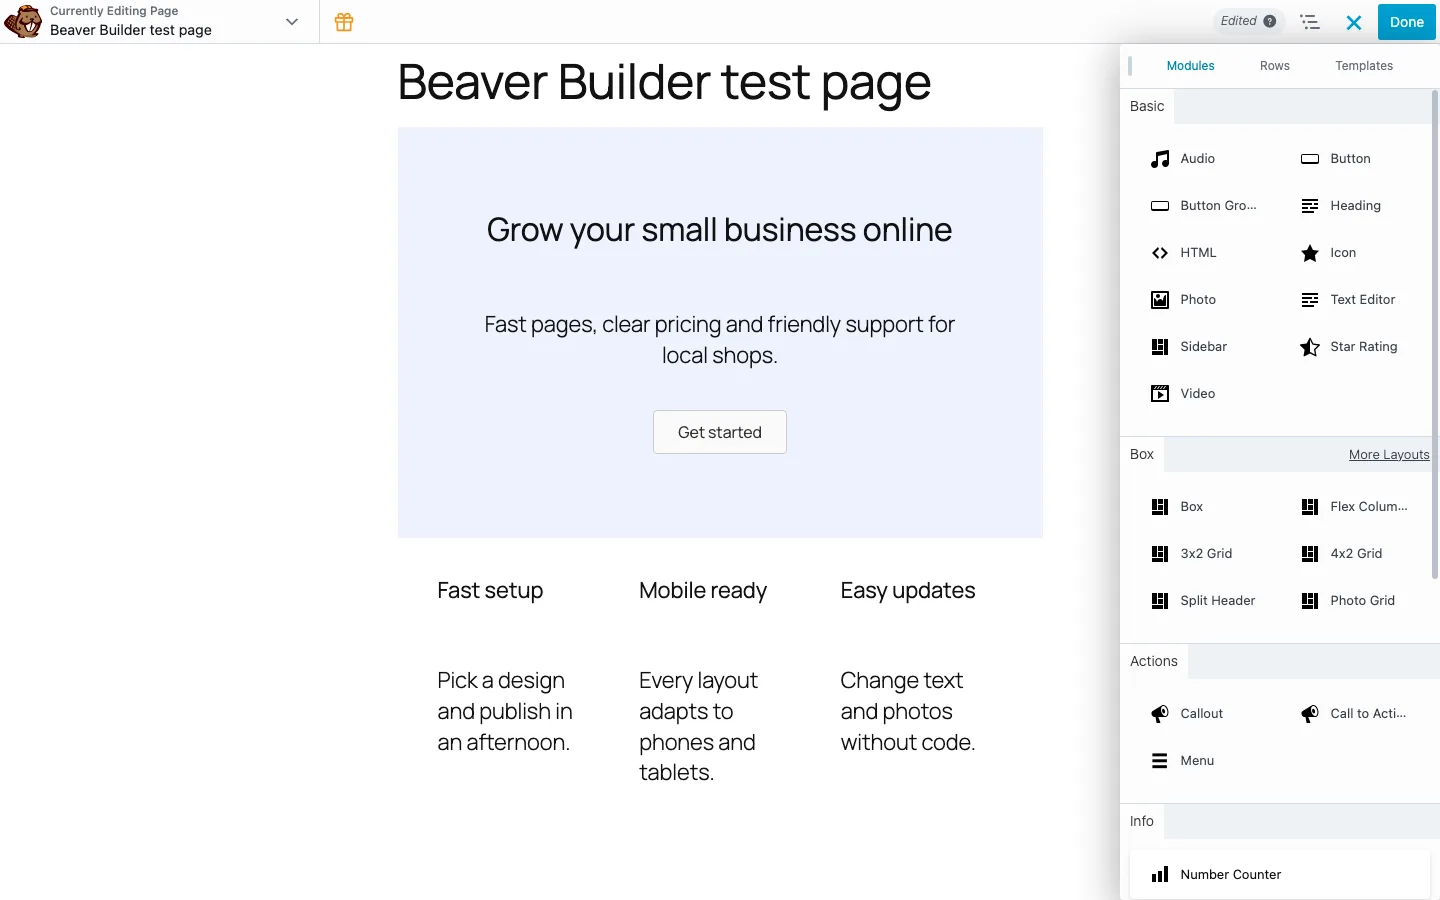Click the Get started button on page
Screen dimensions: 1440x900
click(x=720, y=432)
